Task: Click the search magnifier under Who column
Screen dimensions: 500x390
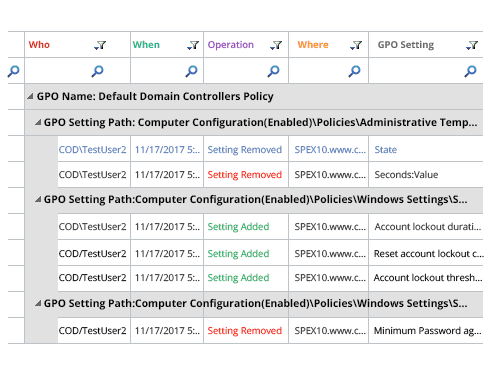Action: [x=97, y=71]
